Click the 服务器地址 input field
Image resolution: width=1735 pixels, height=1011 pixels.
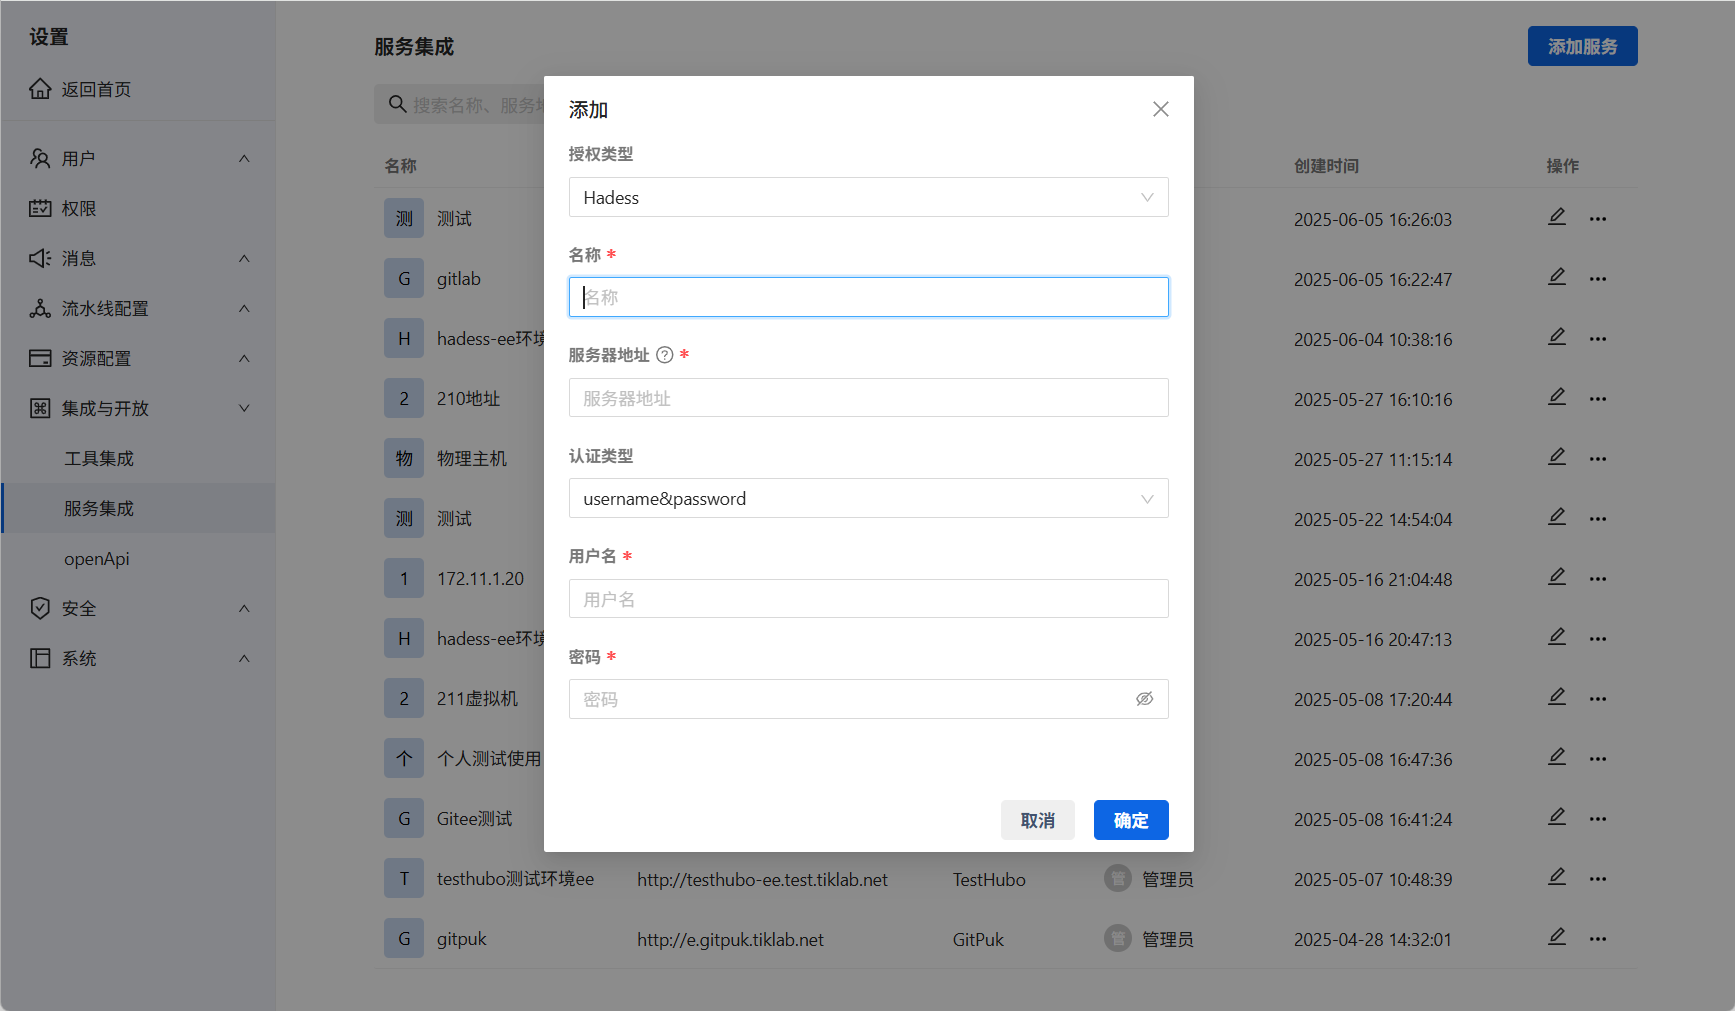coord(868,398)
